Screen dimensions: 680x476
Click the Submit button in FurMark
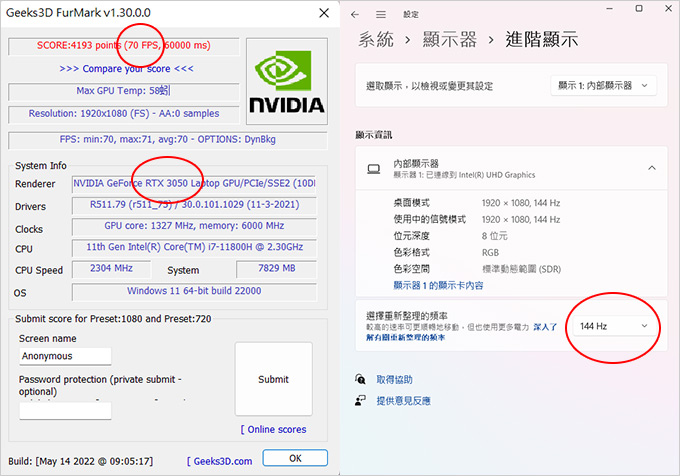point(274,379)
